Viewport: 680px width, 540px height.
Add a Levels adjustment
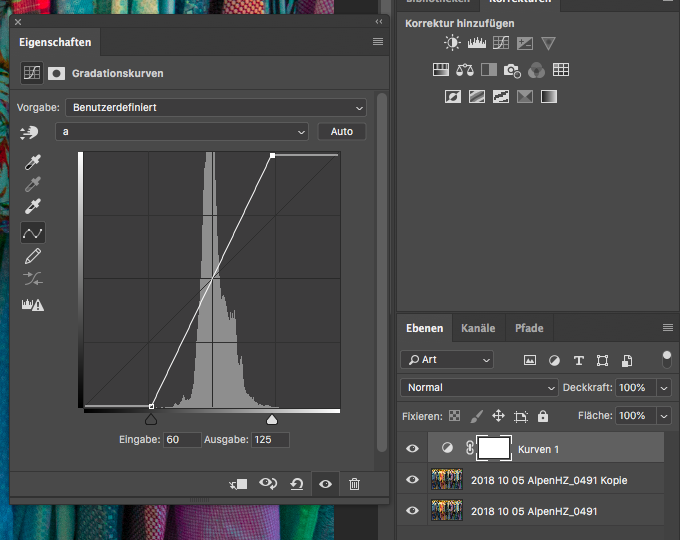click(x=477, y=43)
